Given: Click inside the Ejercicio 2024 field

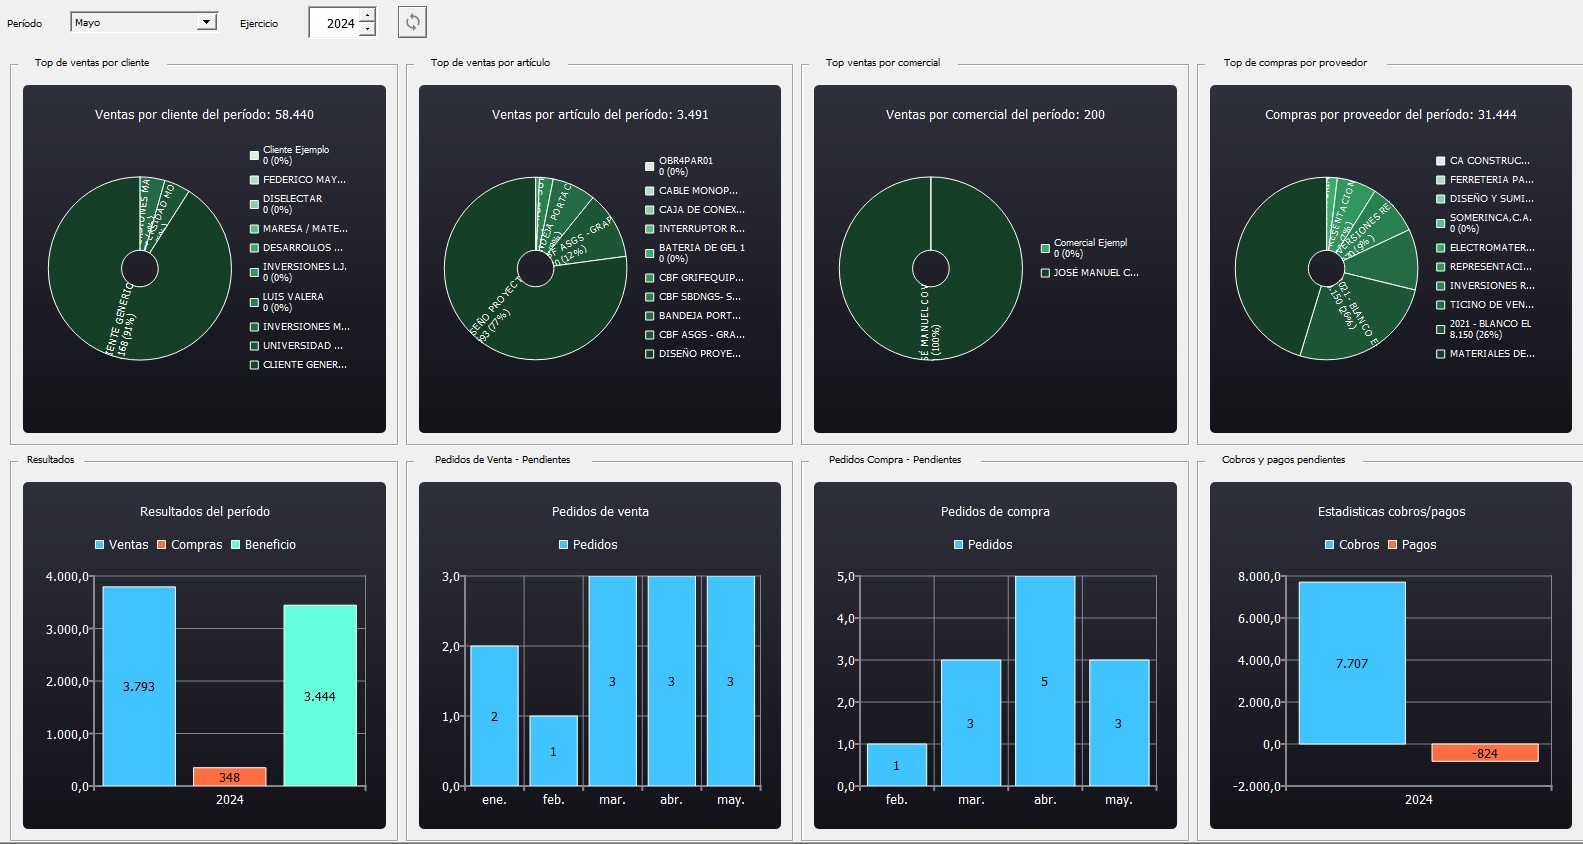Looking at the screenshot, I should click(x=335, y=23).
